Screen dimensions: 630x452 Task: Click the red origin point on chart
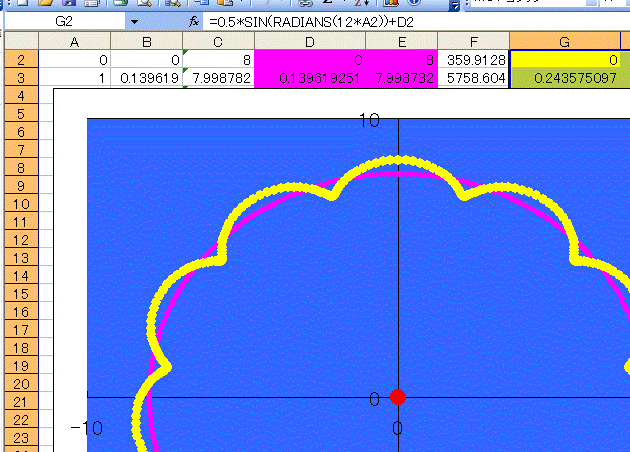[x=398, y=397]
